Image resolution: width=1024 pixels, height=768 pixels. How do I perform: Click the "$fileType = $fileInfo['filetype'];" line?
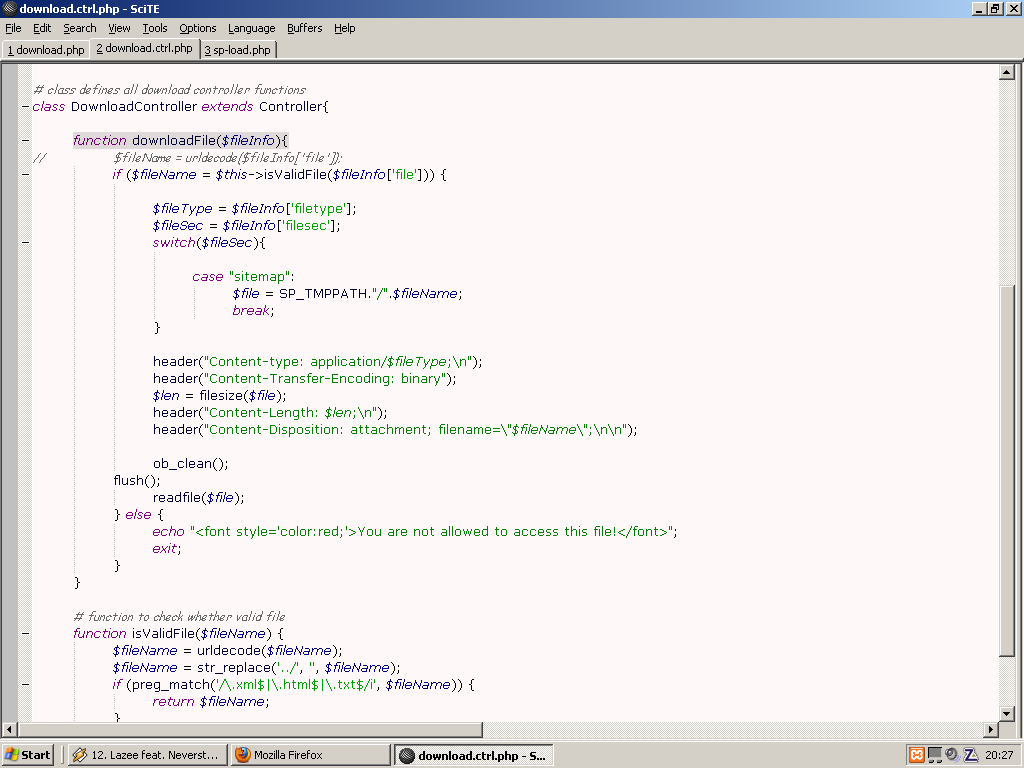(255, 208)
